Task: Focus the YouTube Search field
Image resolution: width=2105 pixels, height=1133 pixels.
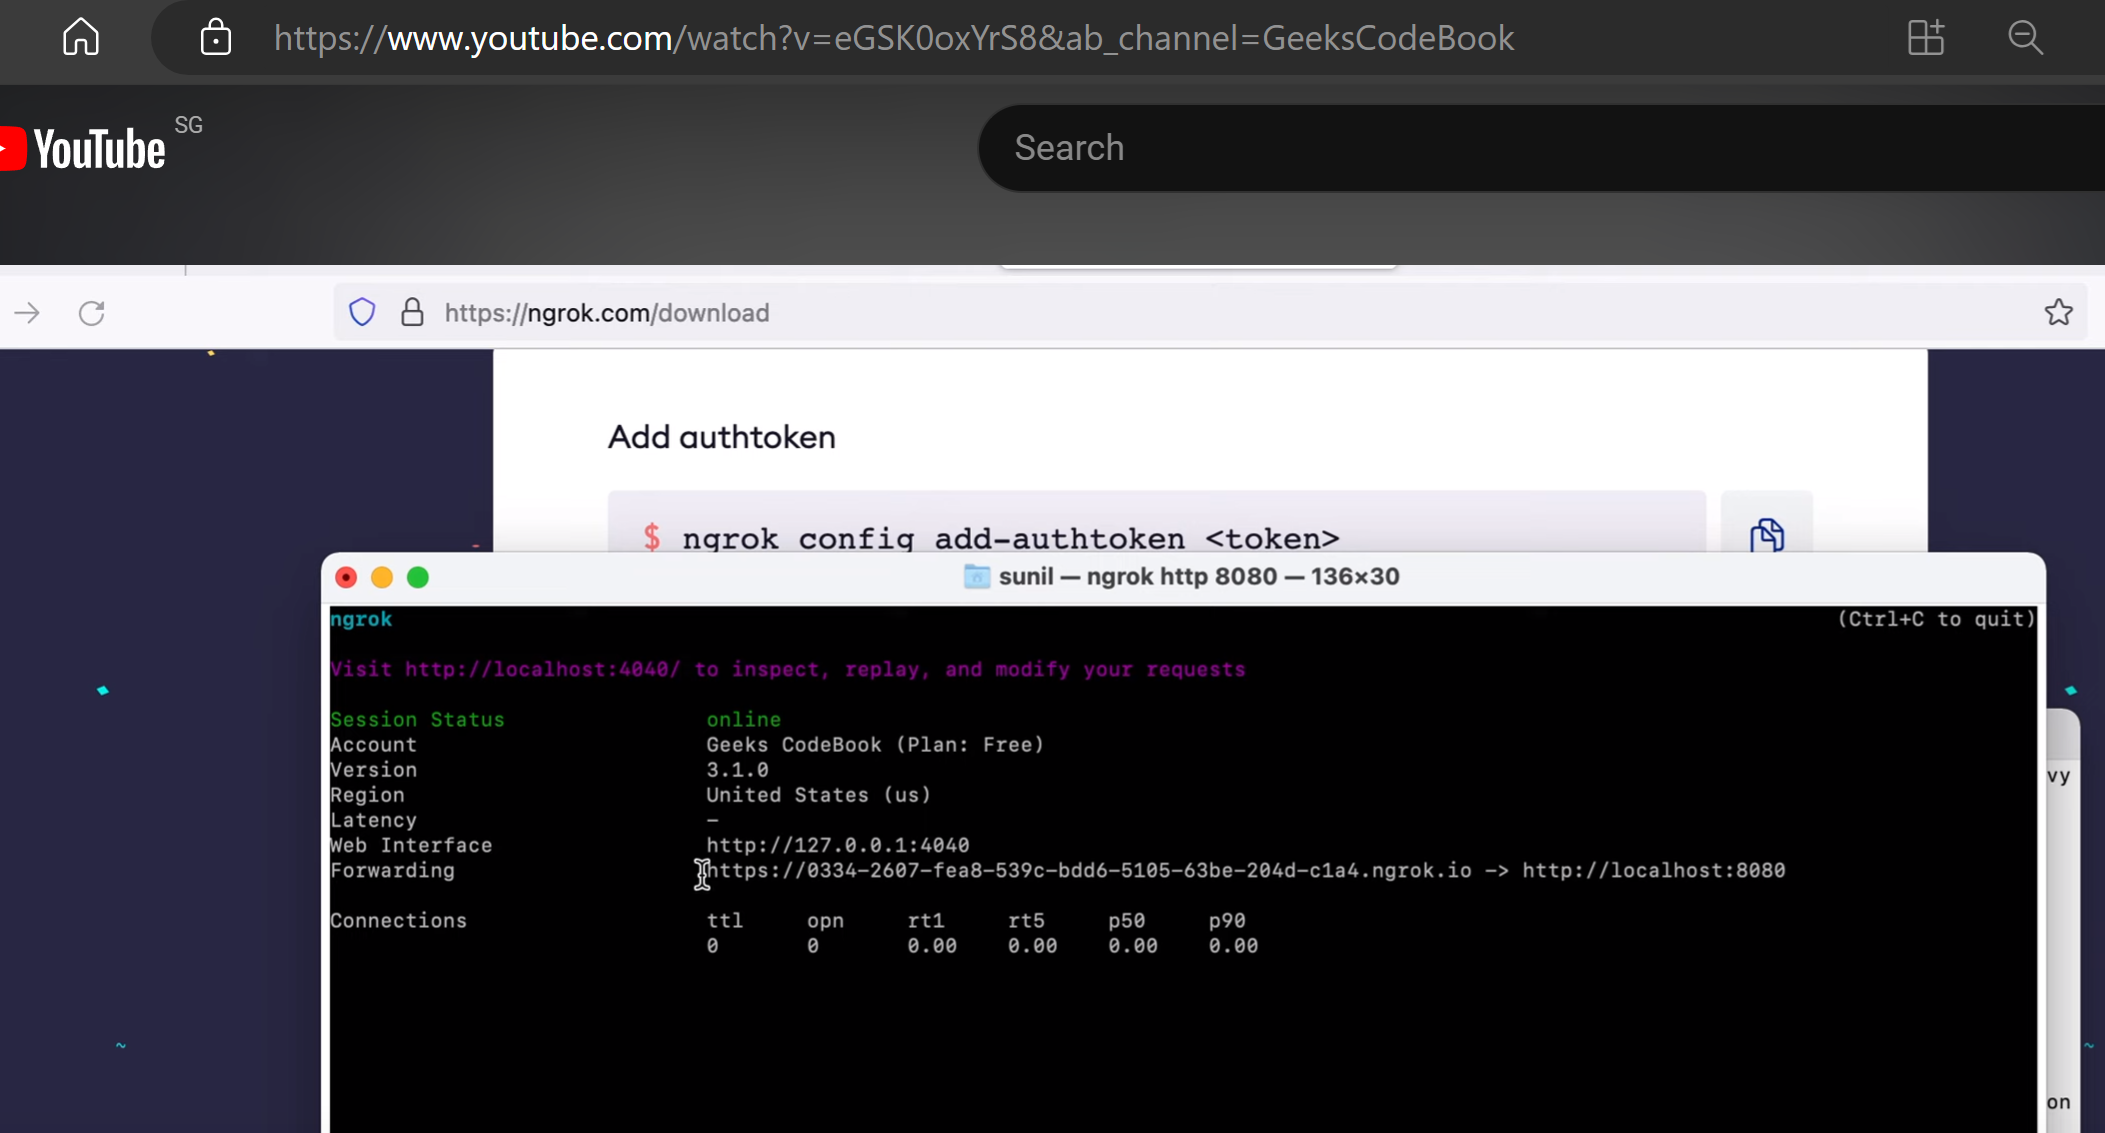Action: [1540, 148]
